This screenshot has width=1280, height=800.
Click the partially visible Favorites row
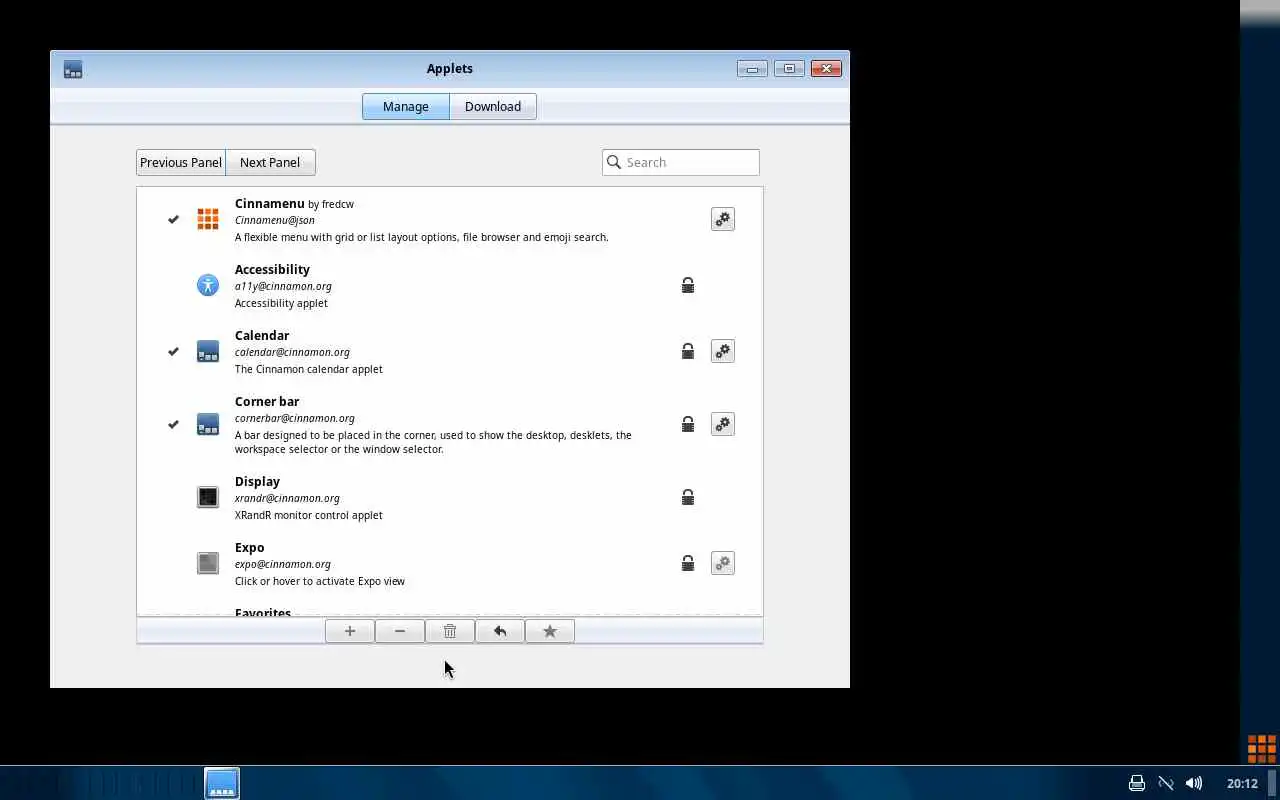tap(450, 612)
